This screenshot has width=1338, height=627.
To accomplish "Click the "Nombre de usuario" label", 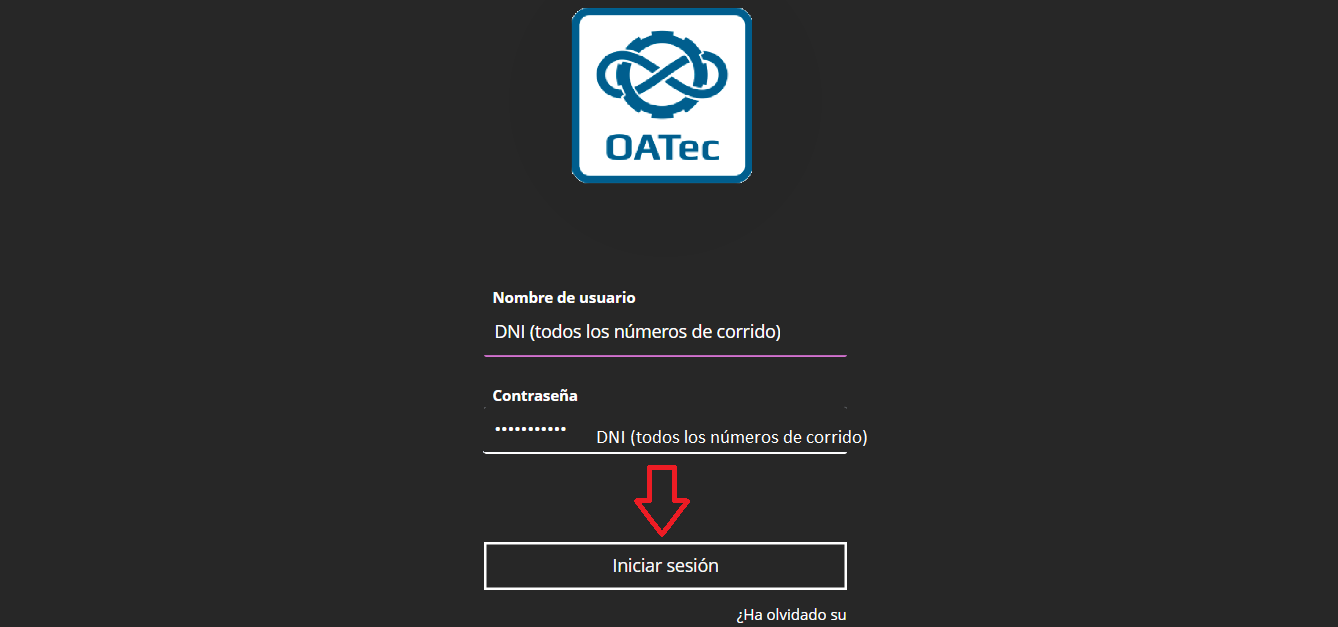I will pyautogui.click(x=564, y=297).
